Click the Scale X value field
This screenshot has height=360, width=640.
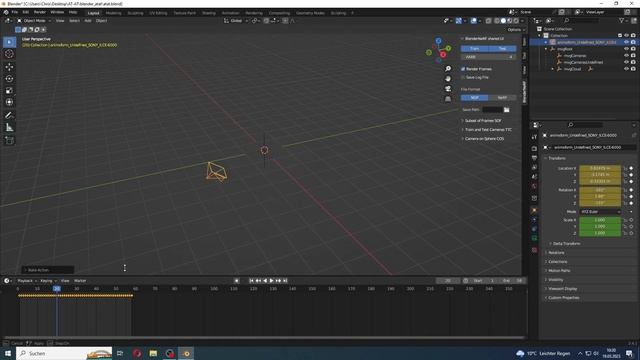[600, 220]
